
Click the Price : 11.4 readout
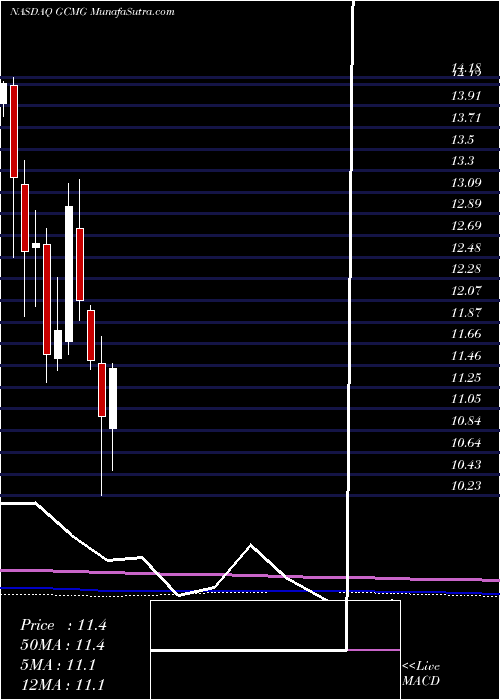[x=63, y=625]
